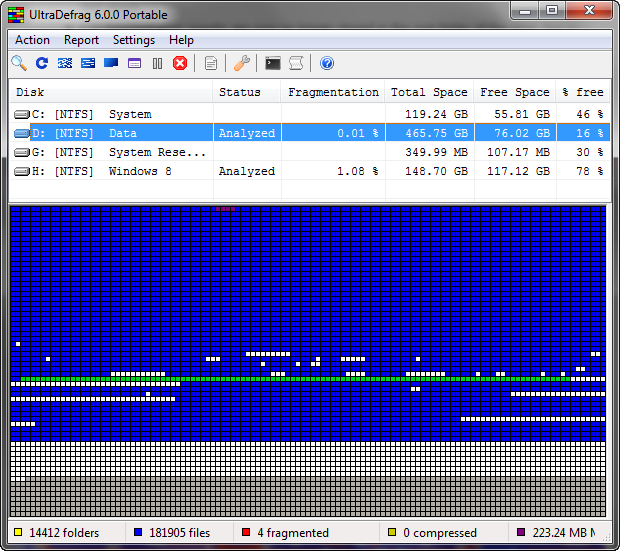
Task: Click the purple MFT blocks in cluster map
Action: pos(225,209)
